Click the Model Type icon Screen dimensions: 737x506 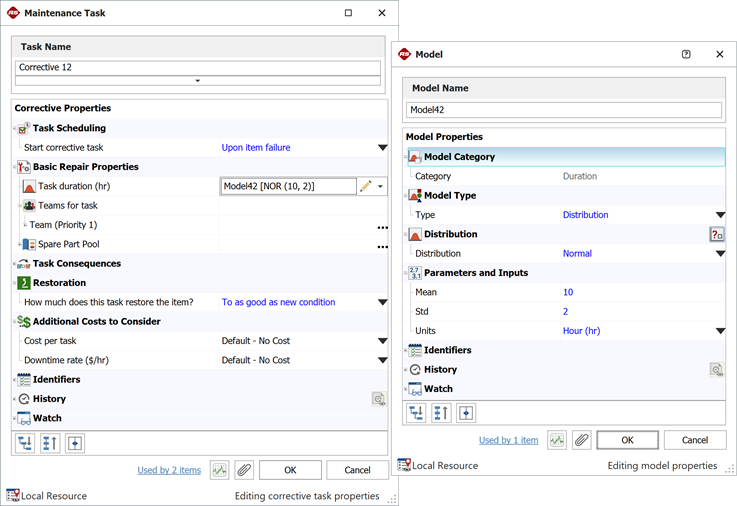(415, 195)
